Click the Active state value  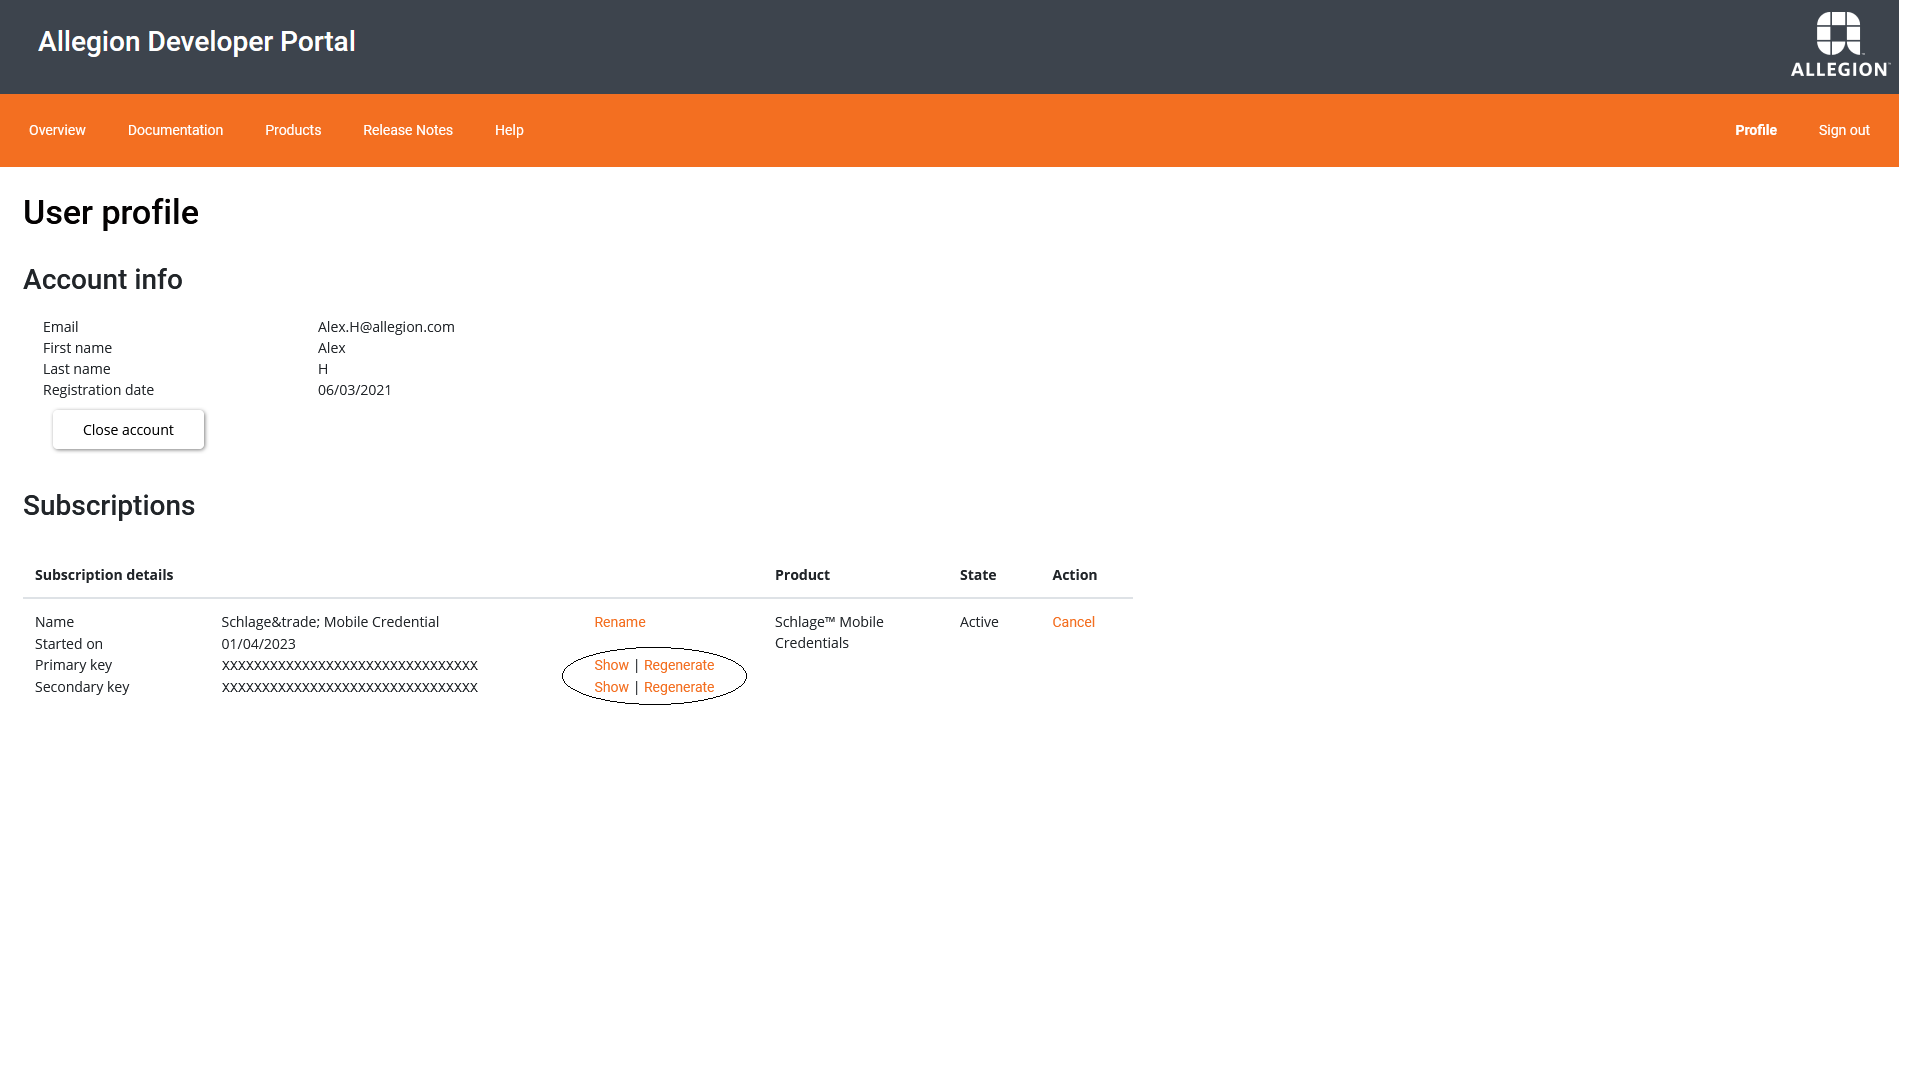[979, 622]
